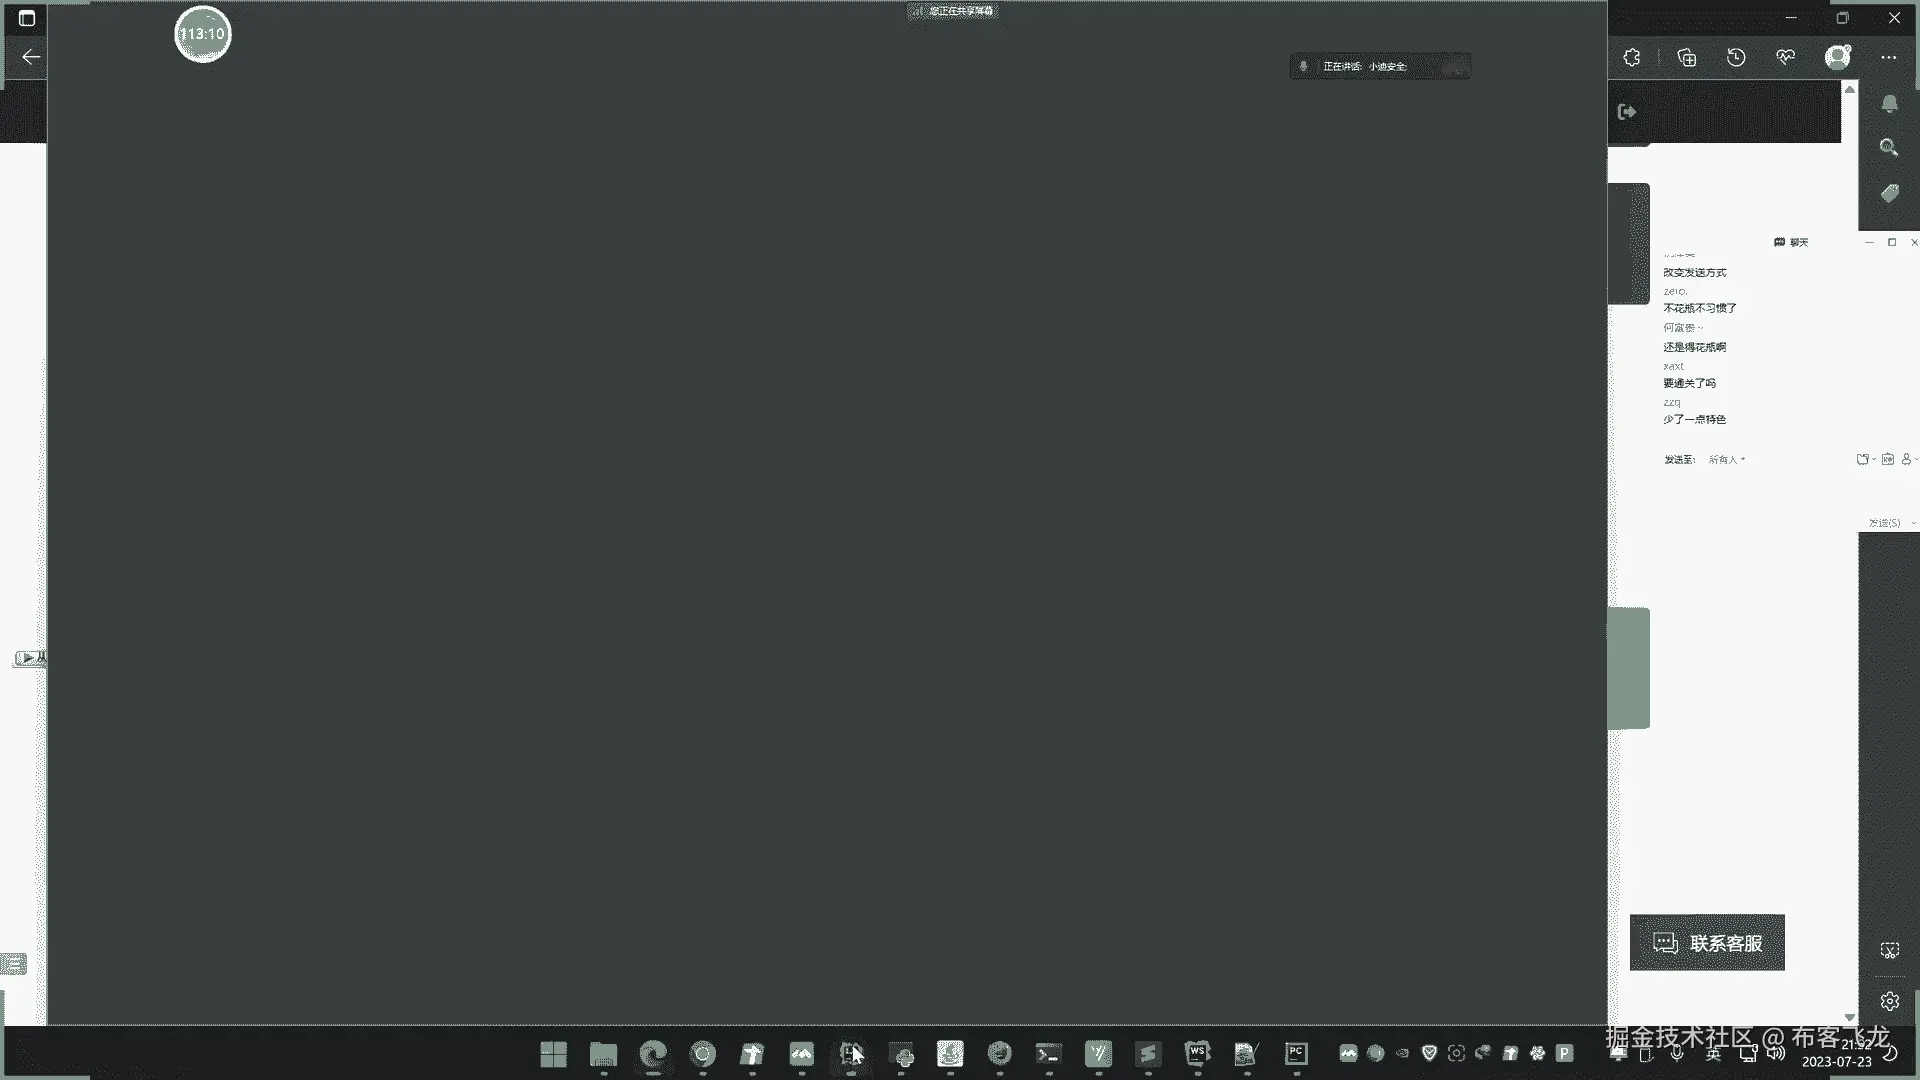Open the 发送至 所有人 recipient dropdown
The image size is (1920, 1080).
tap(1727, 460)
